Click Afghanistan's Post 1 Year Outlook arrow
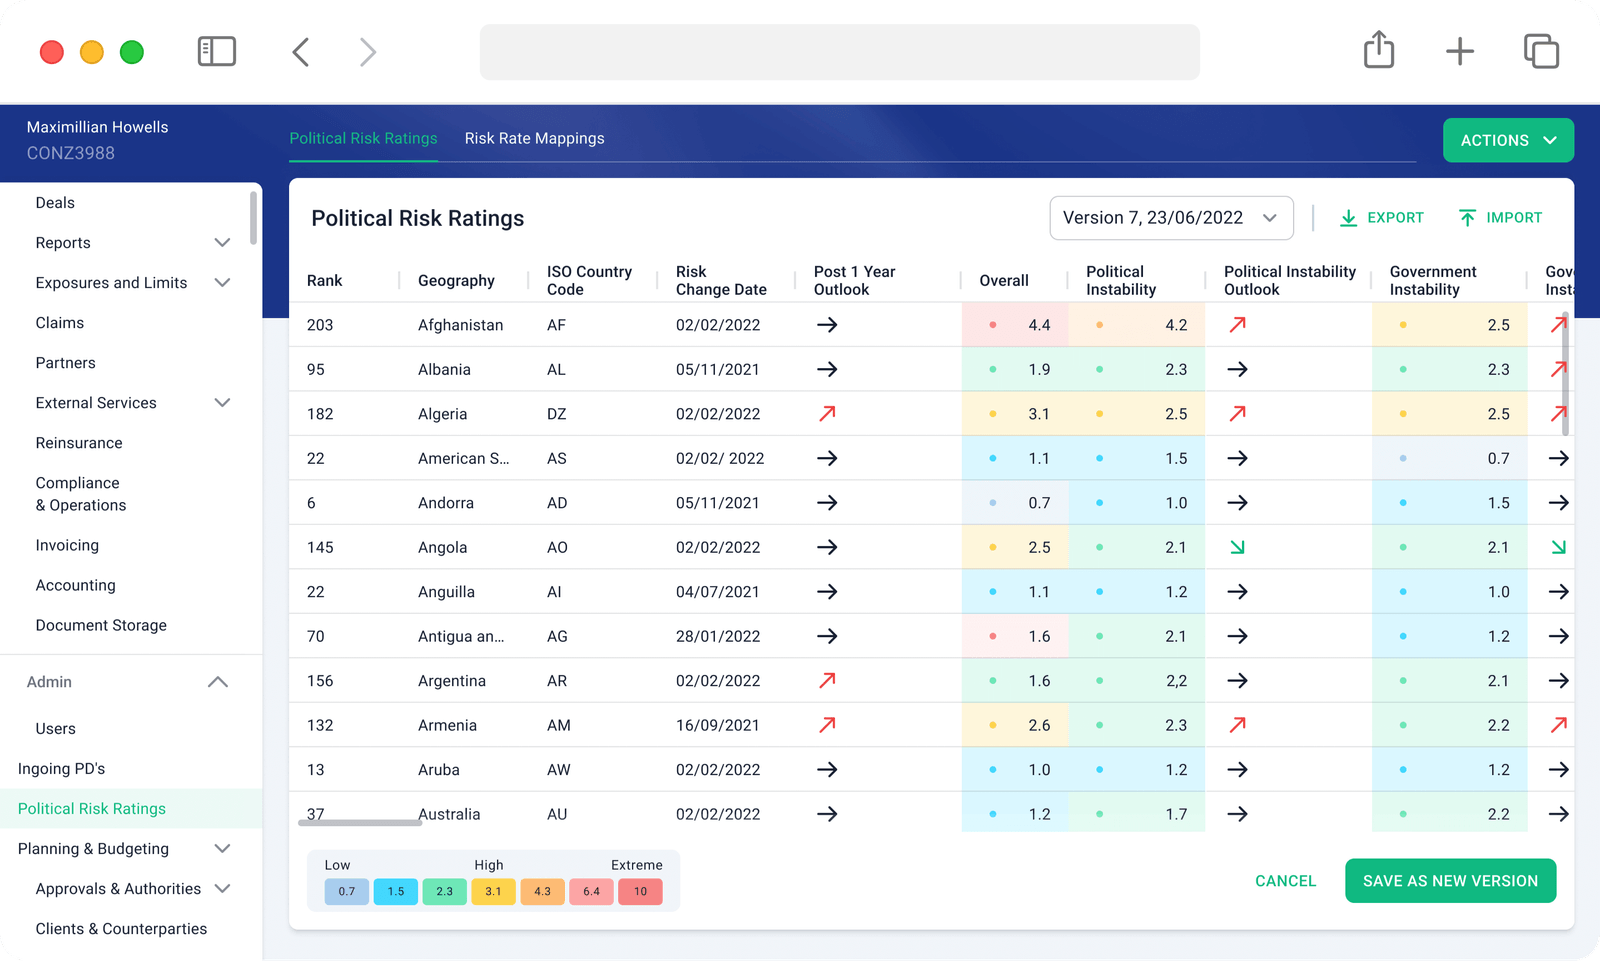This screenshot has width=1600, height=961. click(827, 325)
